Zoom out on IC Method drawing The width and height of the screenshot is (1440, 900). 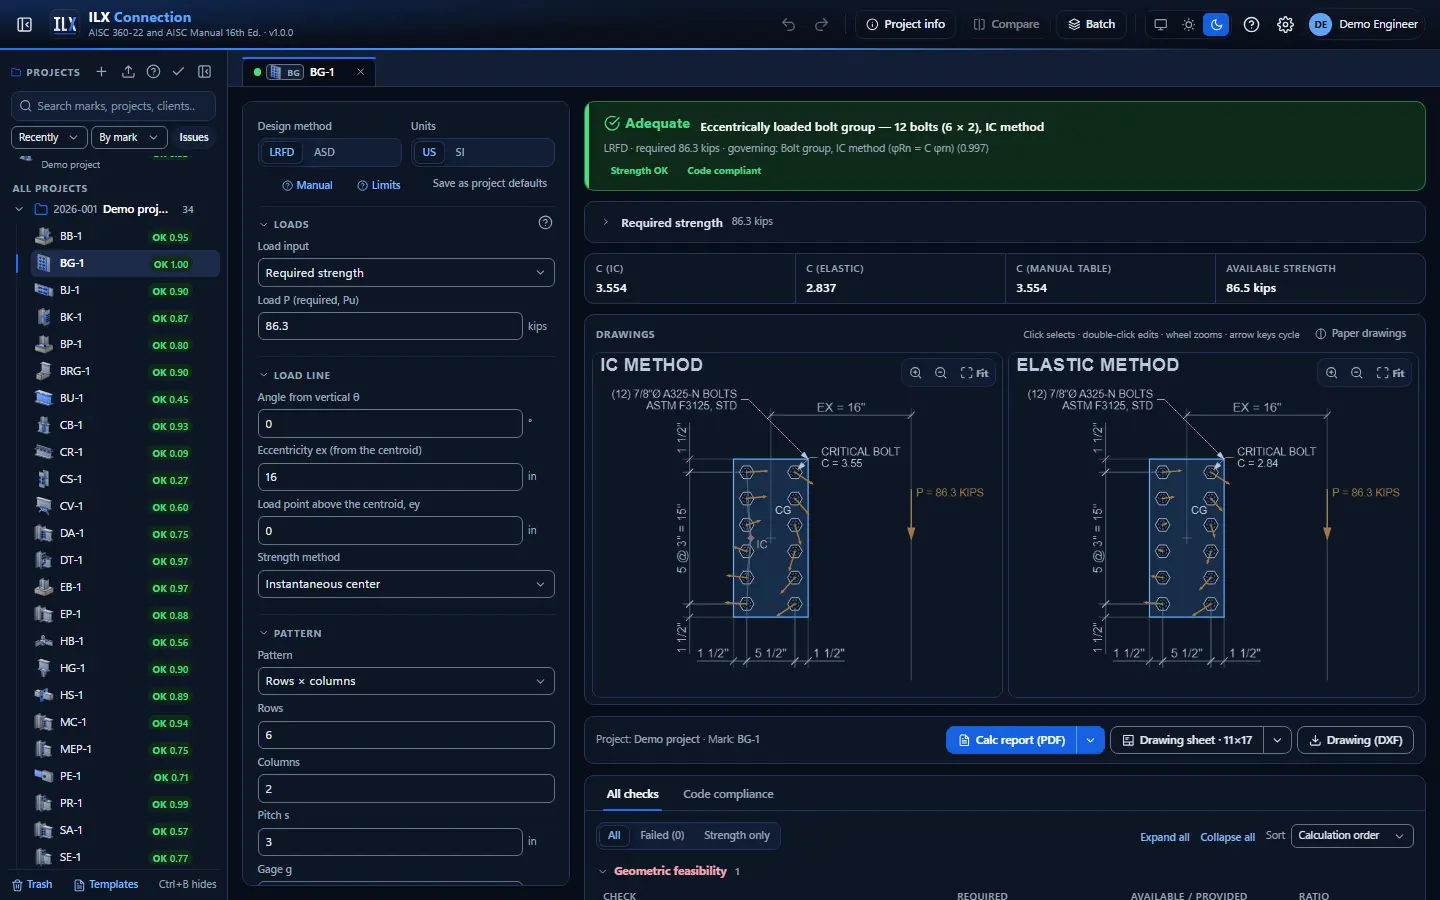click(940, 373)
